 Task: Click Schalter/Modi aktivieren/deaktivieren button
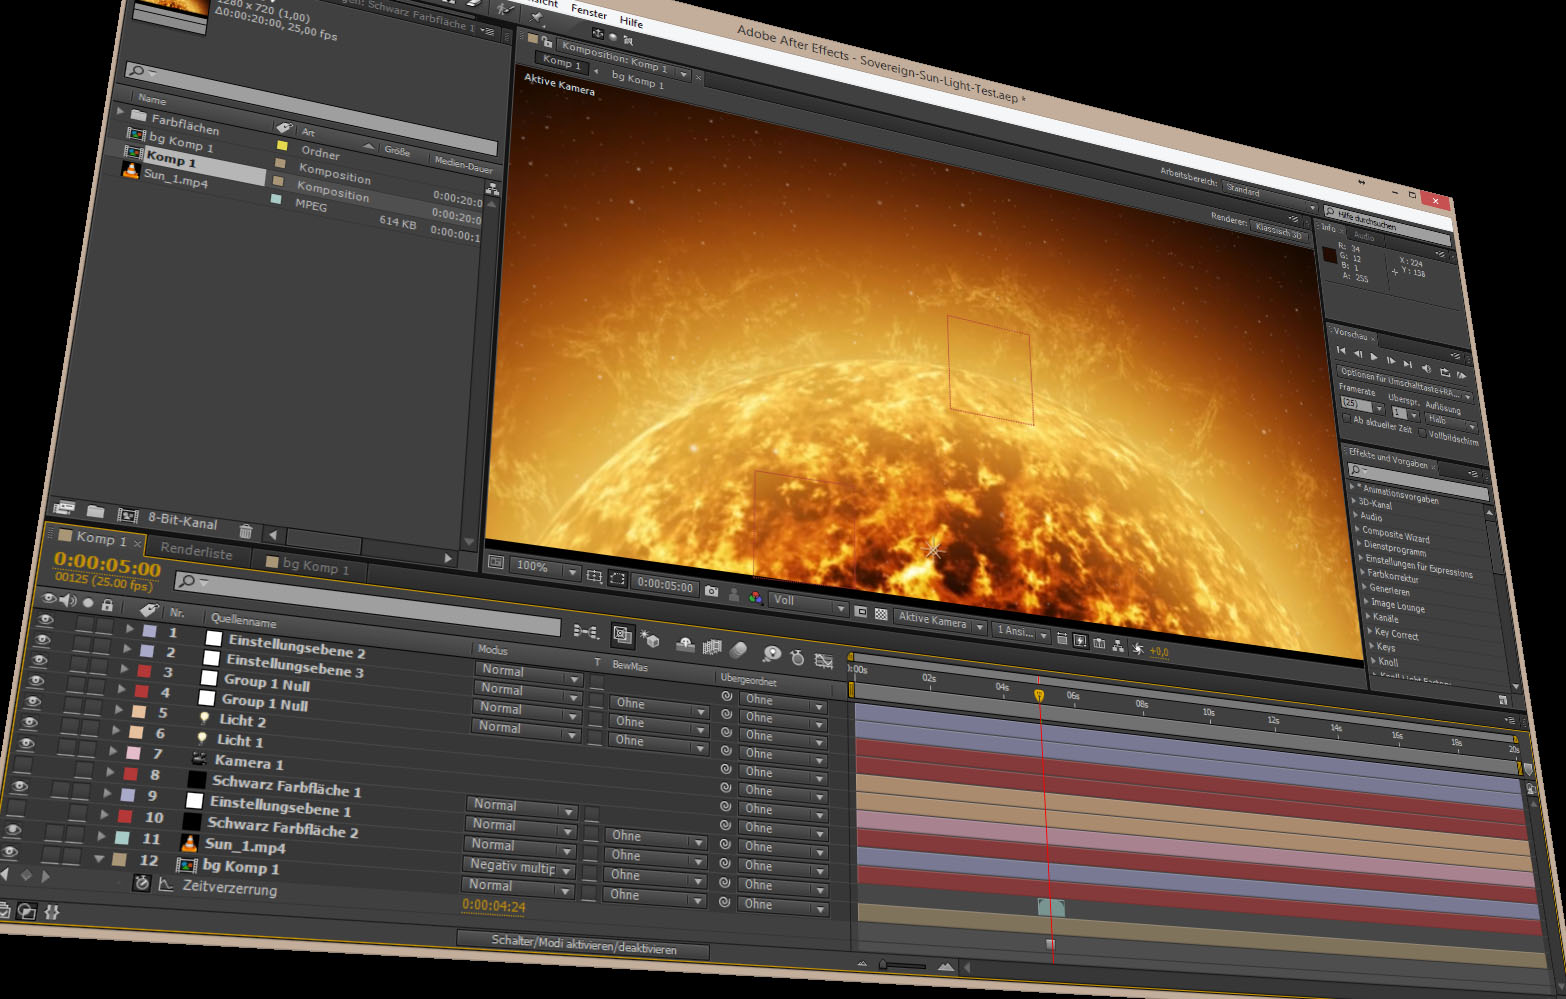click(x=584, y=945)
